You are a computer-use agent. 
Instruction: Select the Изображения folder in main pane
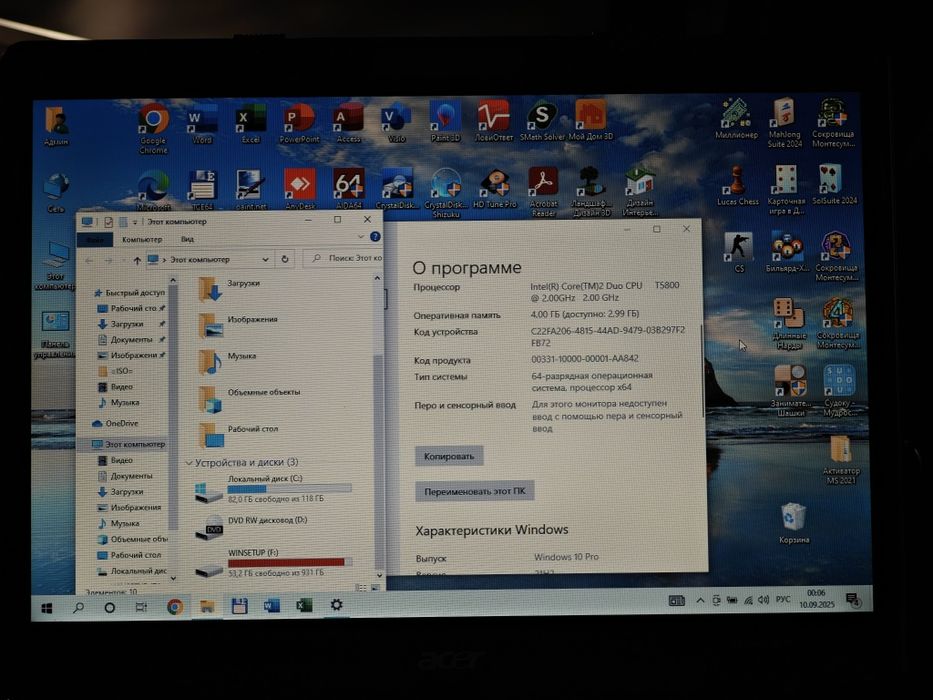[237, 326]
